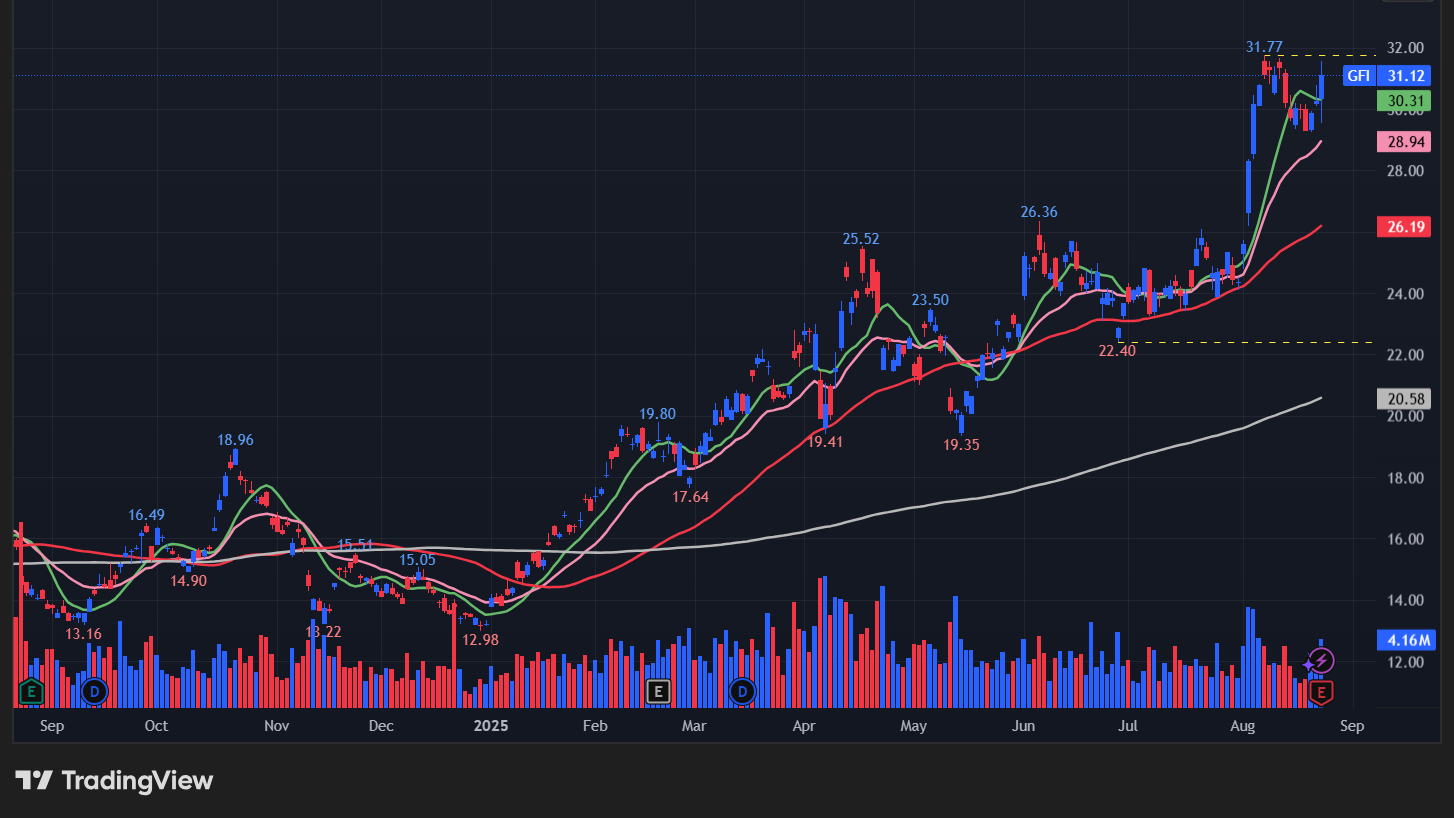Click the 16.00 price axis tick
This screenshot has height=818, width=1454.
1405,539
